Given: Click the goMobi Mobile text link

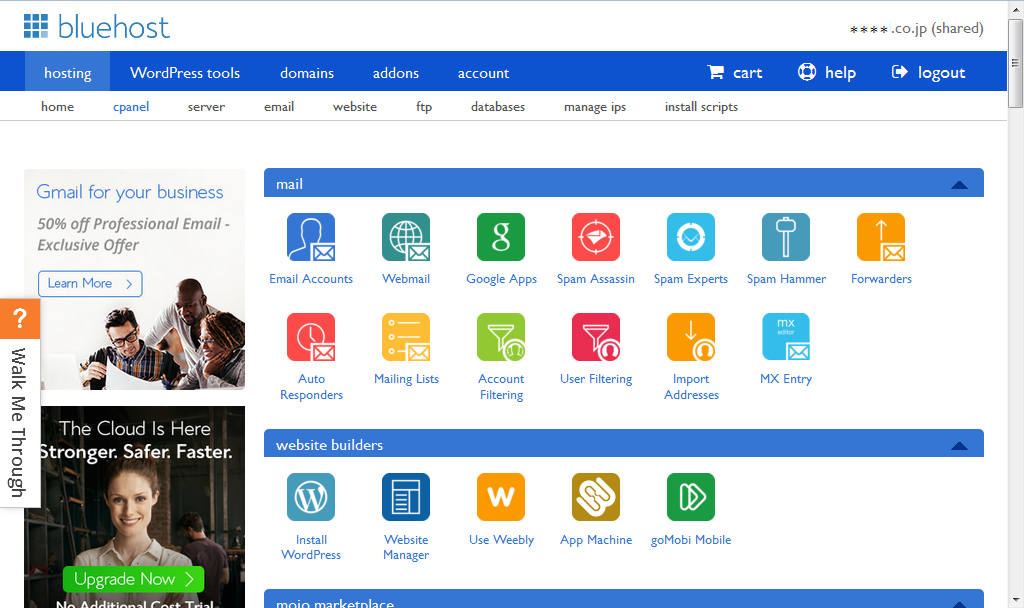Looking at the screenshot, I should tap(691, 540).
